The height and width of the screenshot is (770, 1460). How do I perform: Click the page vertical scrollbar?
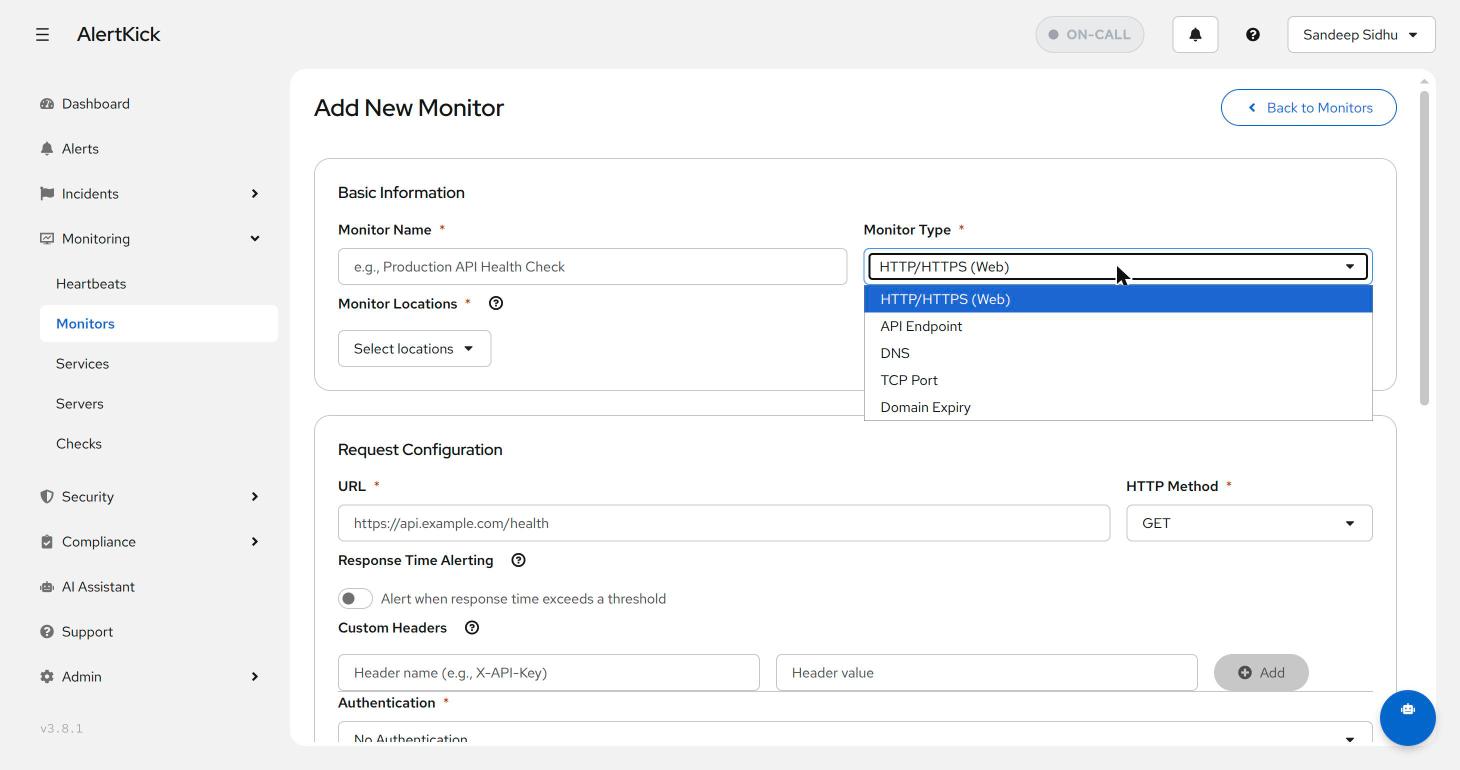1424,248
